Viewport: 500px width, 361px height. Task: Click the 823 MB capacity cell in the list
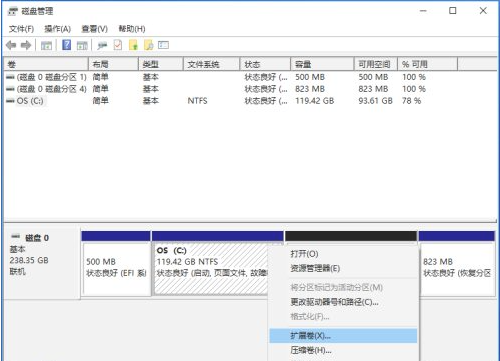tap(310, 89)
